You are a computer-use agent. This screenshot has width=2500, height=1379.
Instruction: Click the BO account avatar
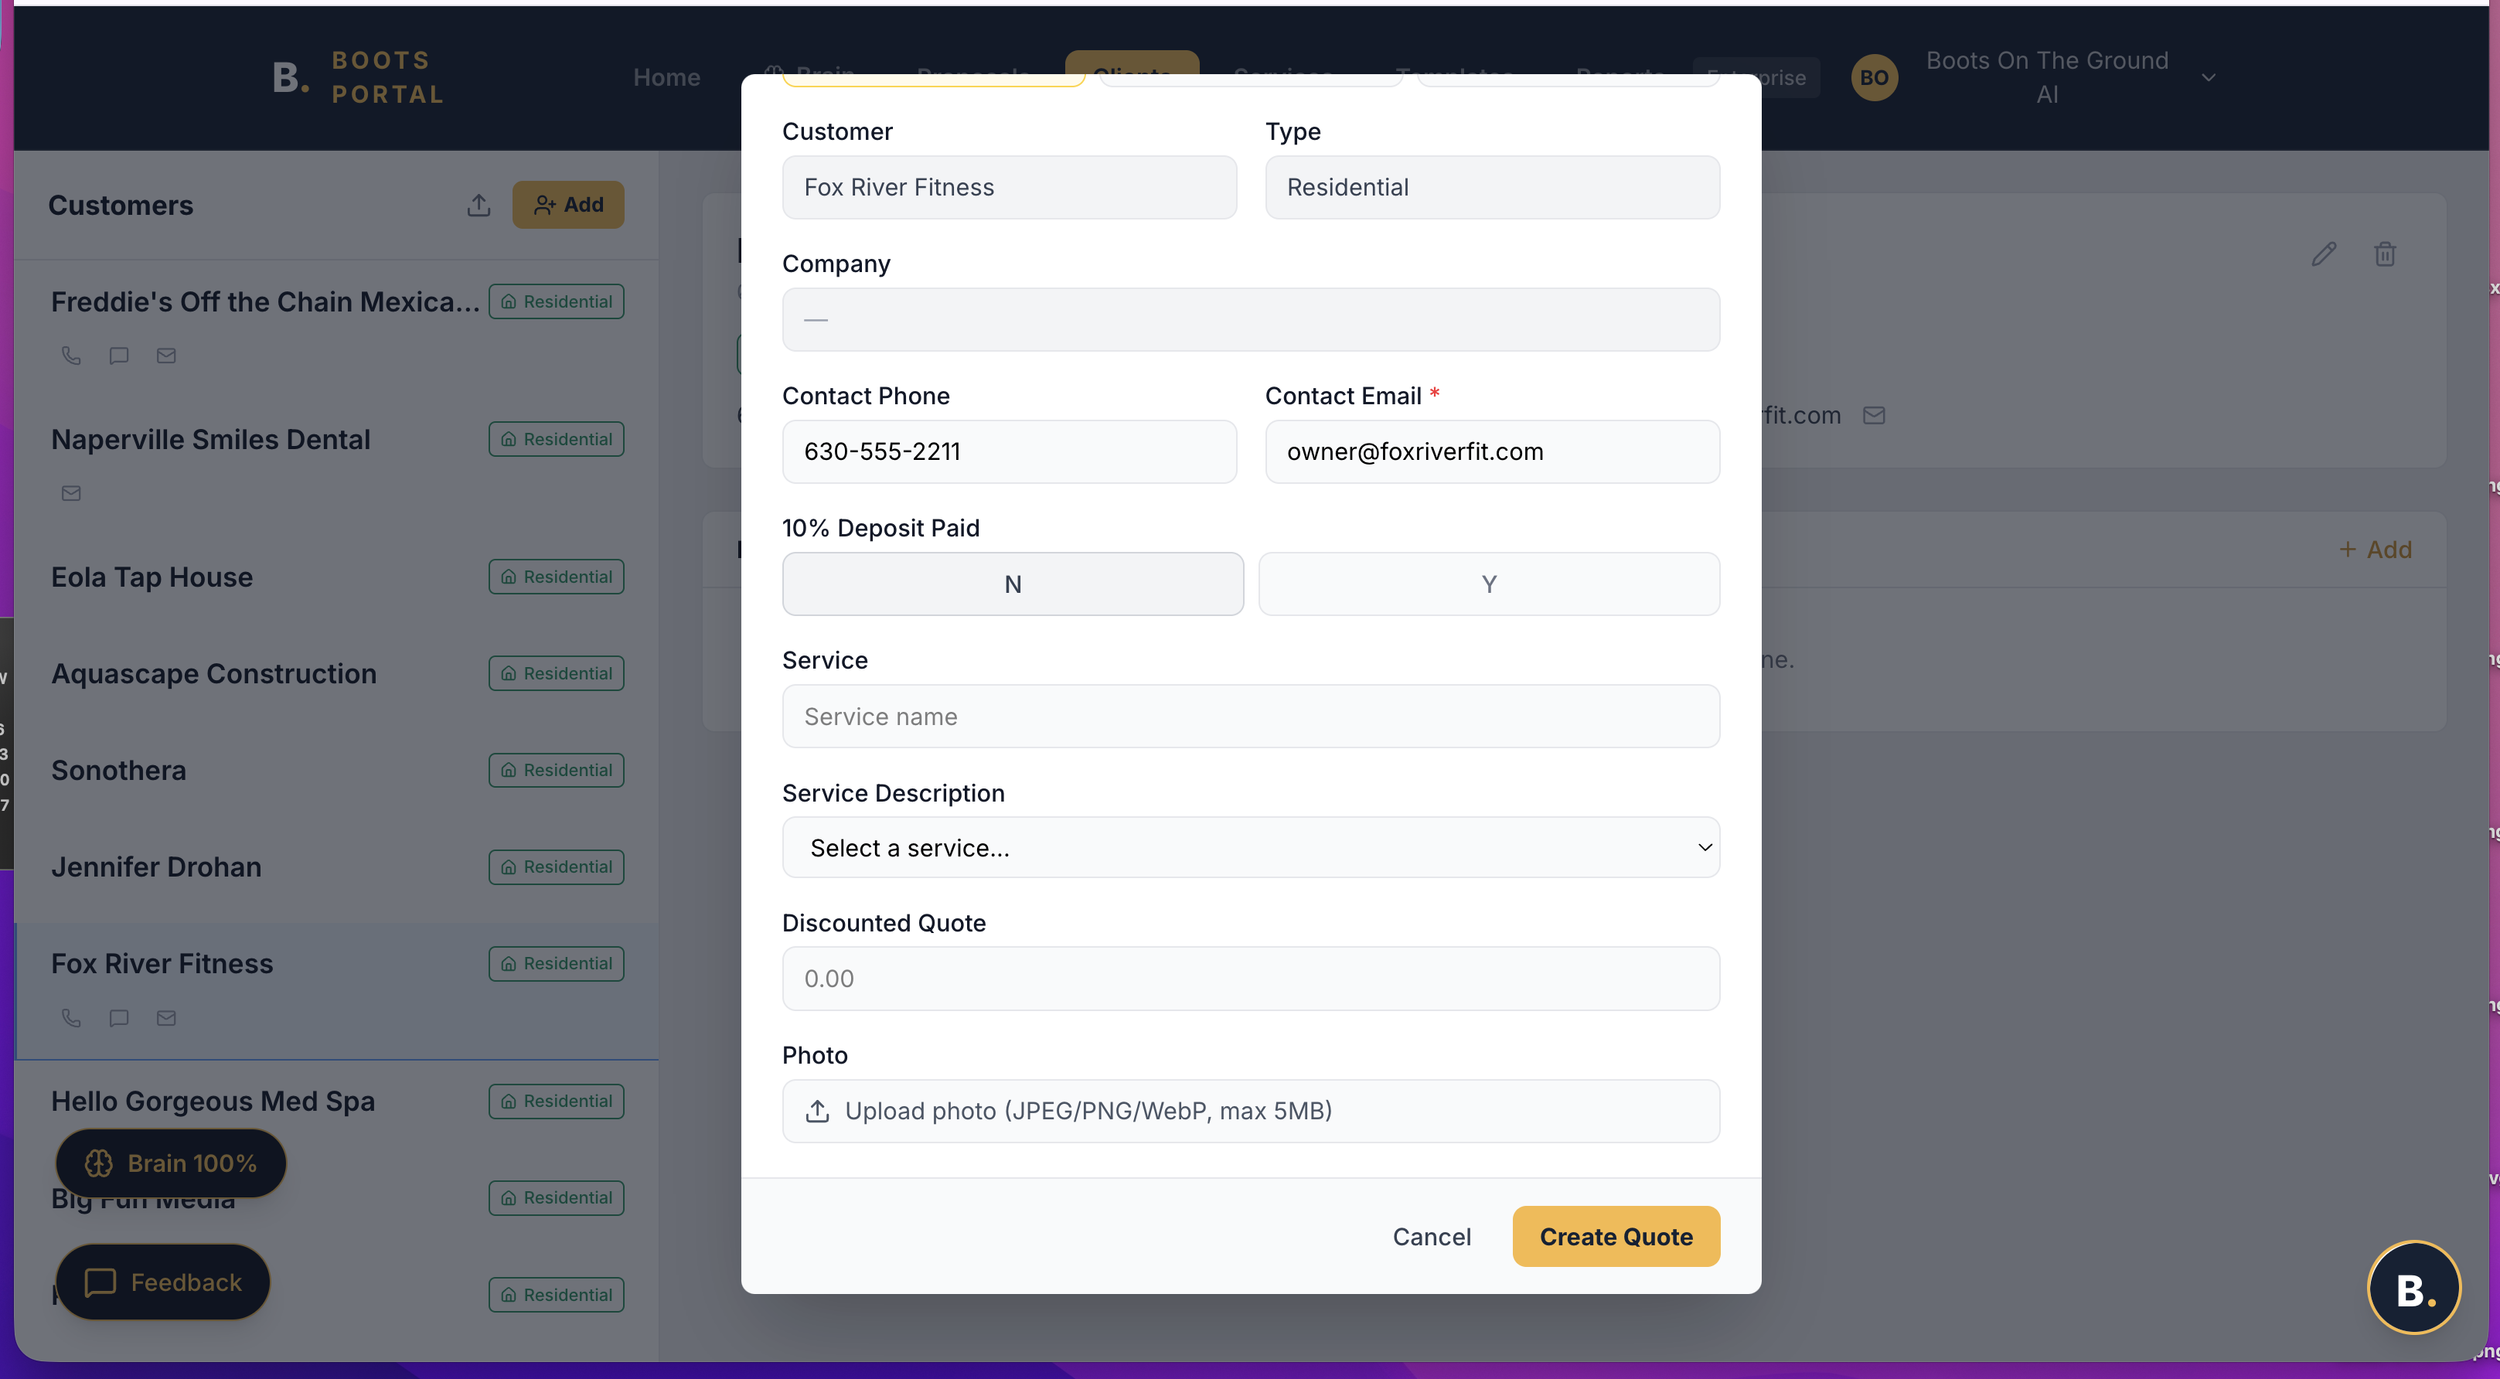tap(1874, 77)
